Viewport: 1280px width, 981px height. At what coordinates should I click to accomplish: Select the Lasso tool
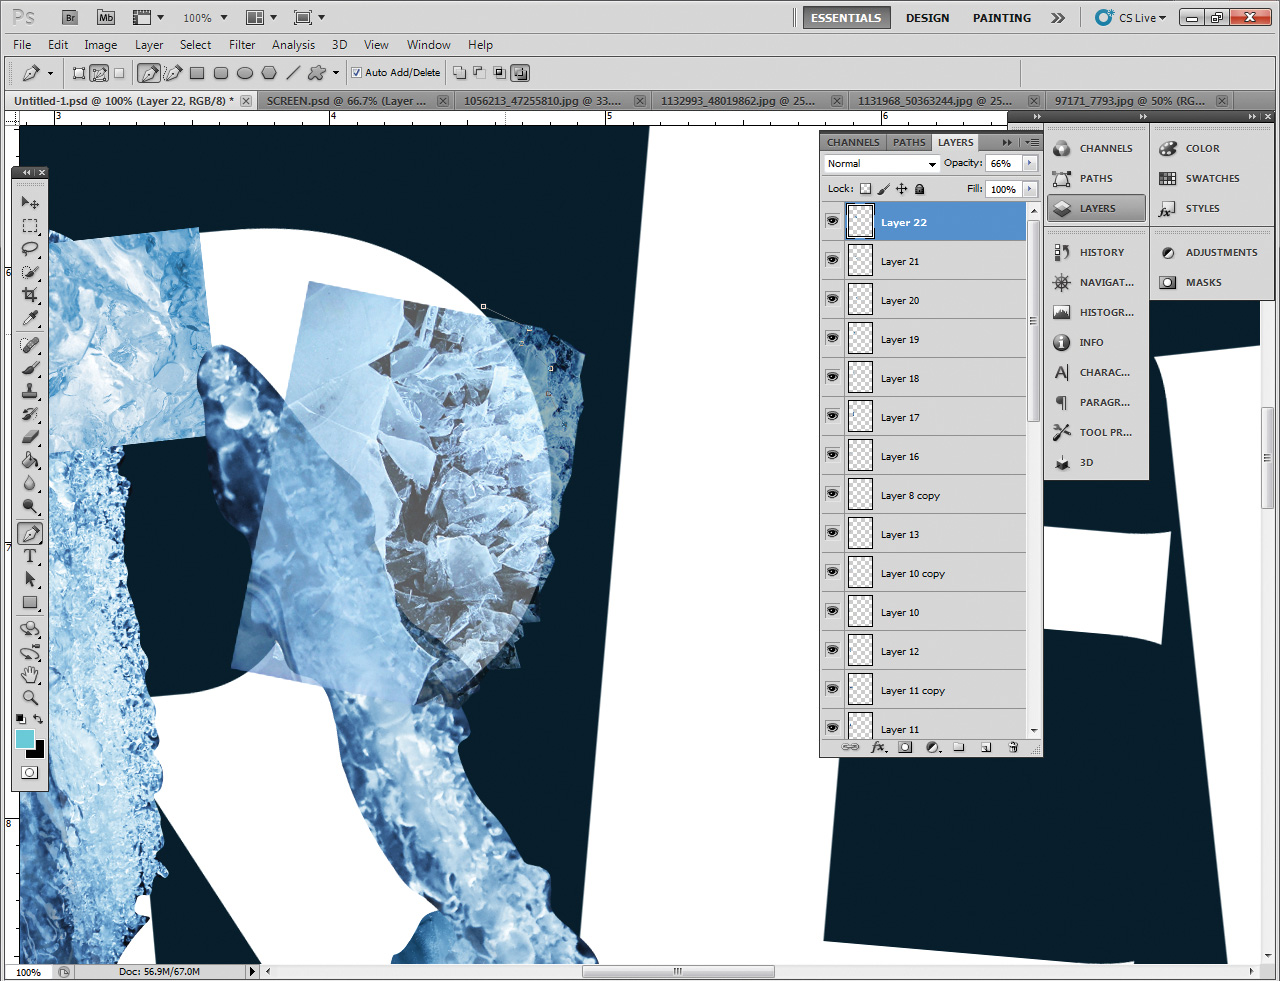[30, 249]
